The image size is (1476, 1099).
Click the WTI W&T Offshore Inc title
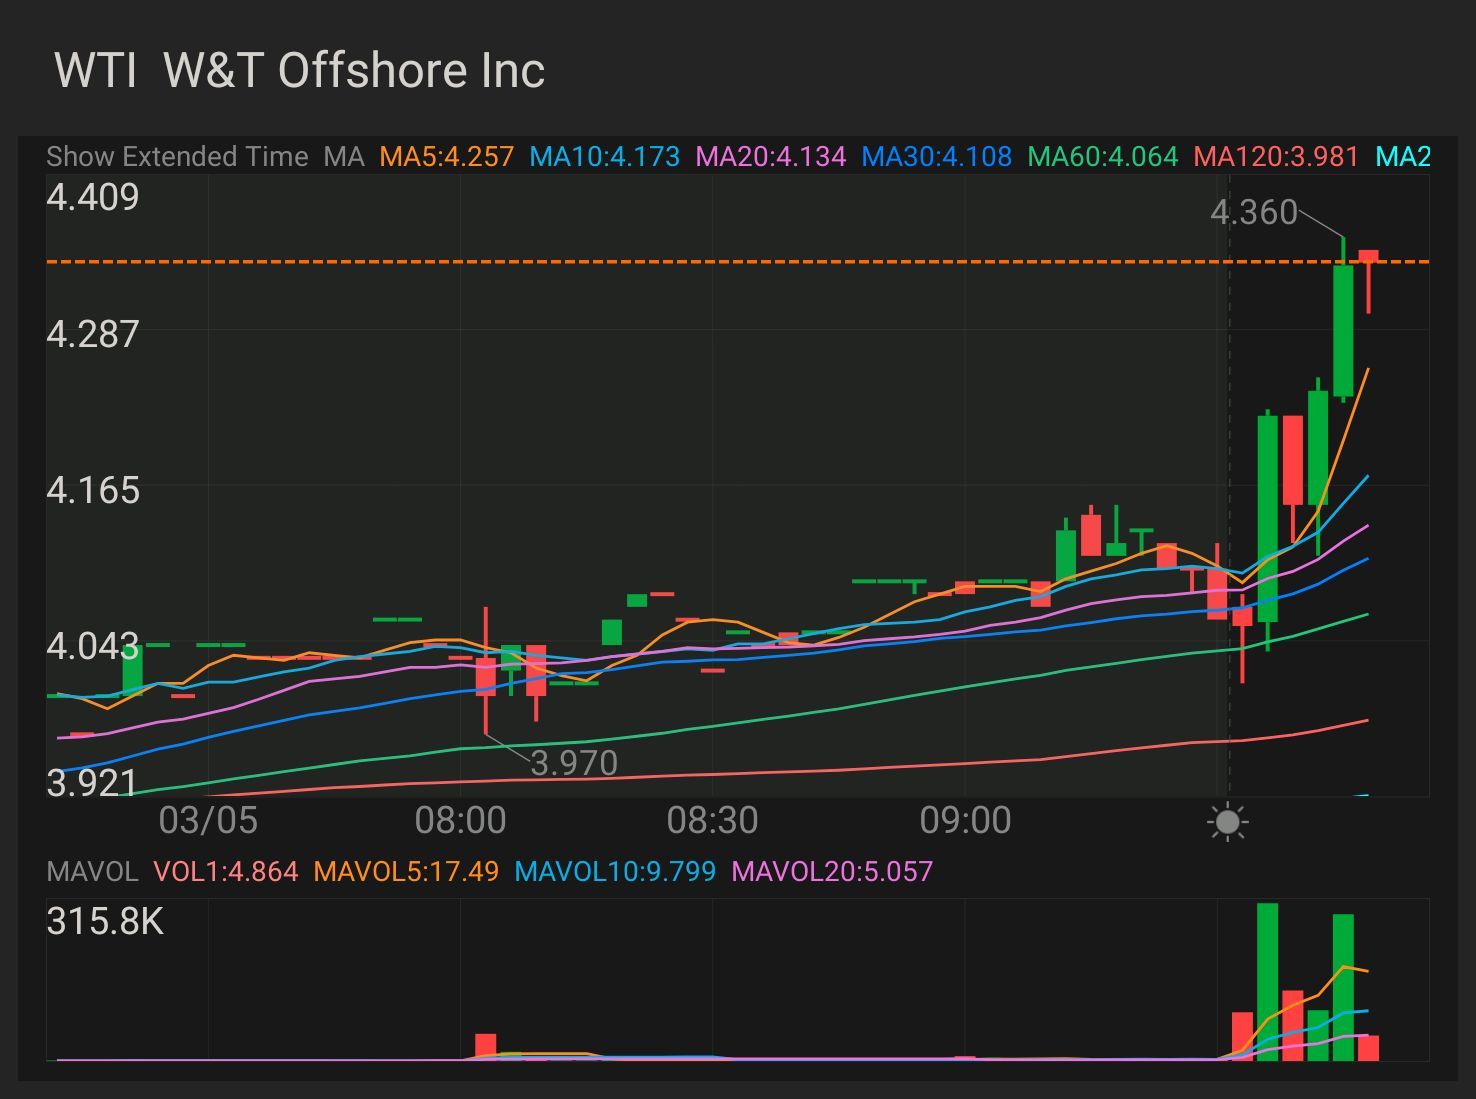point(300,71)
